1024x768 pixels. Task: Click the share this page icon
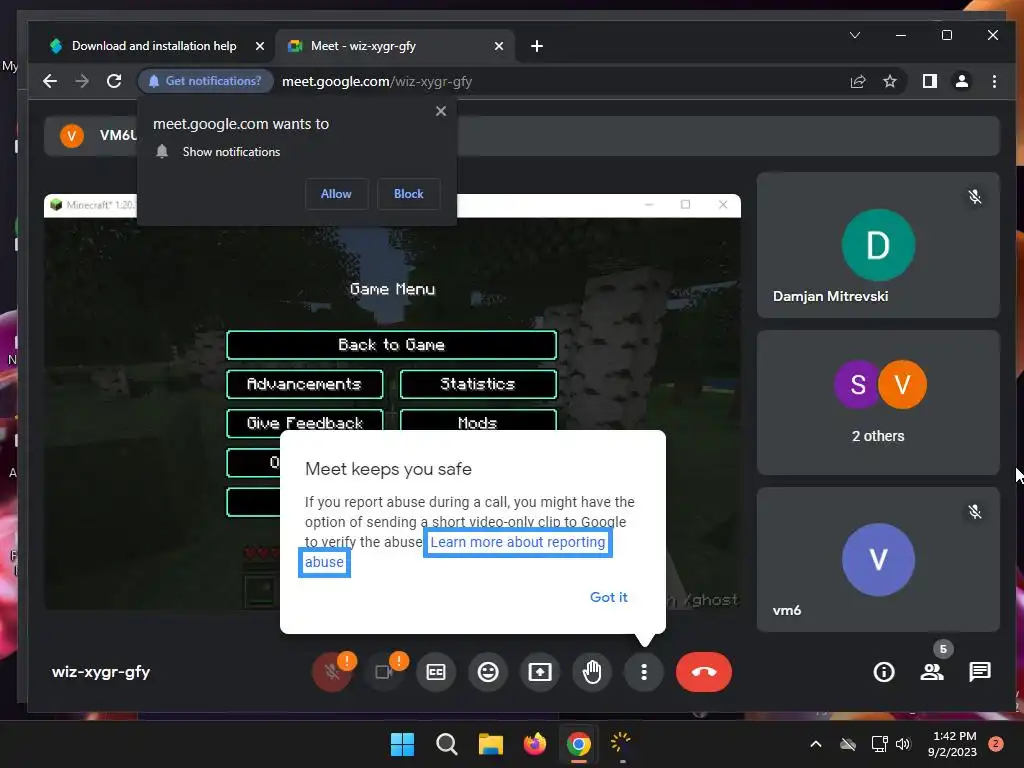tap(857, 81)
